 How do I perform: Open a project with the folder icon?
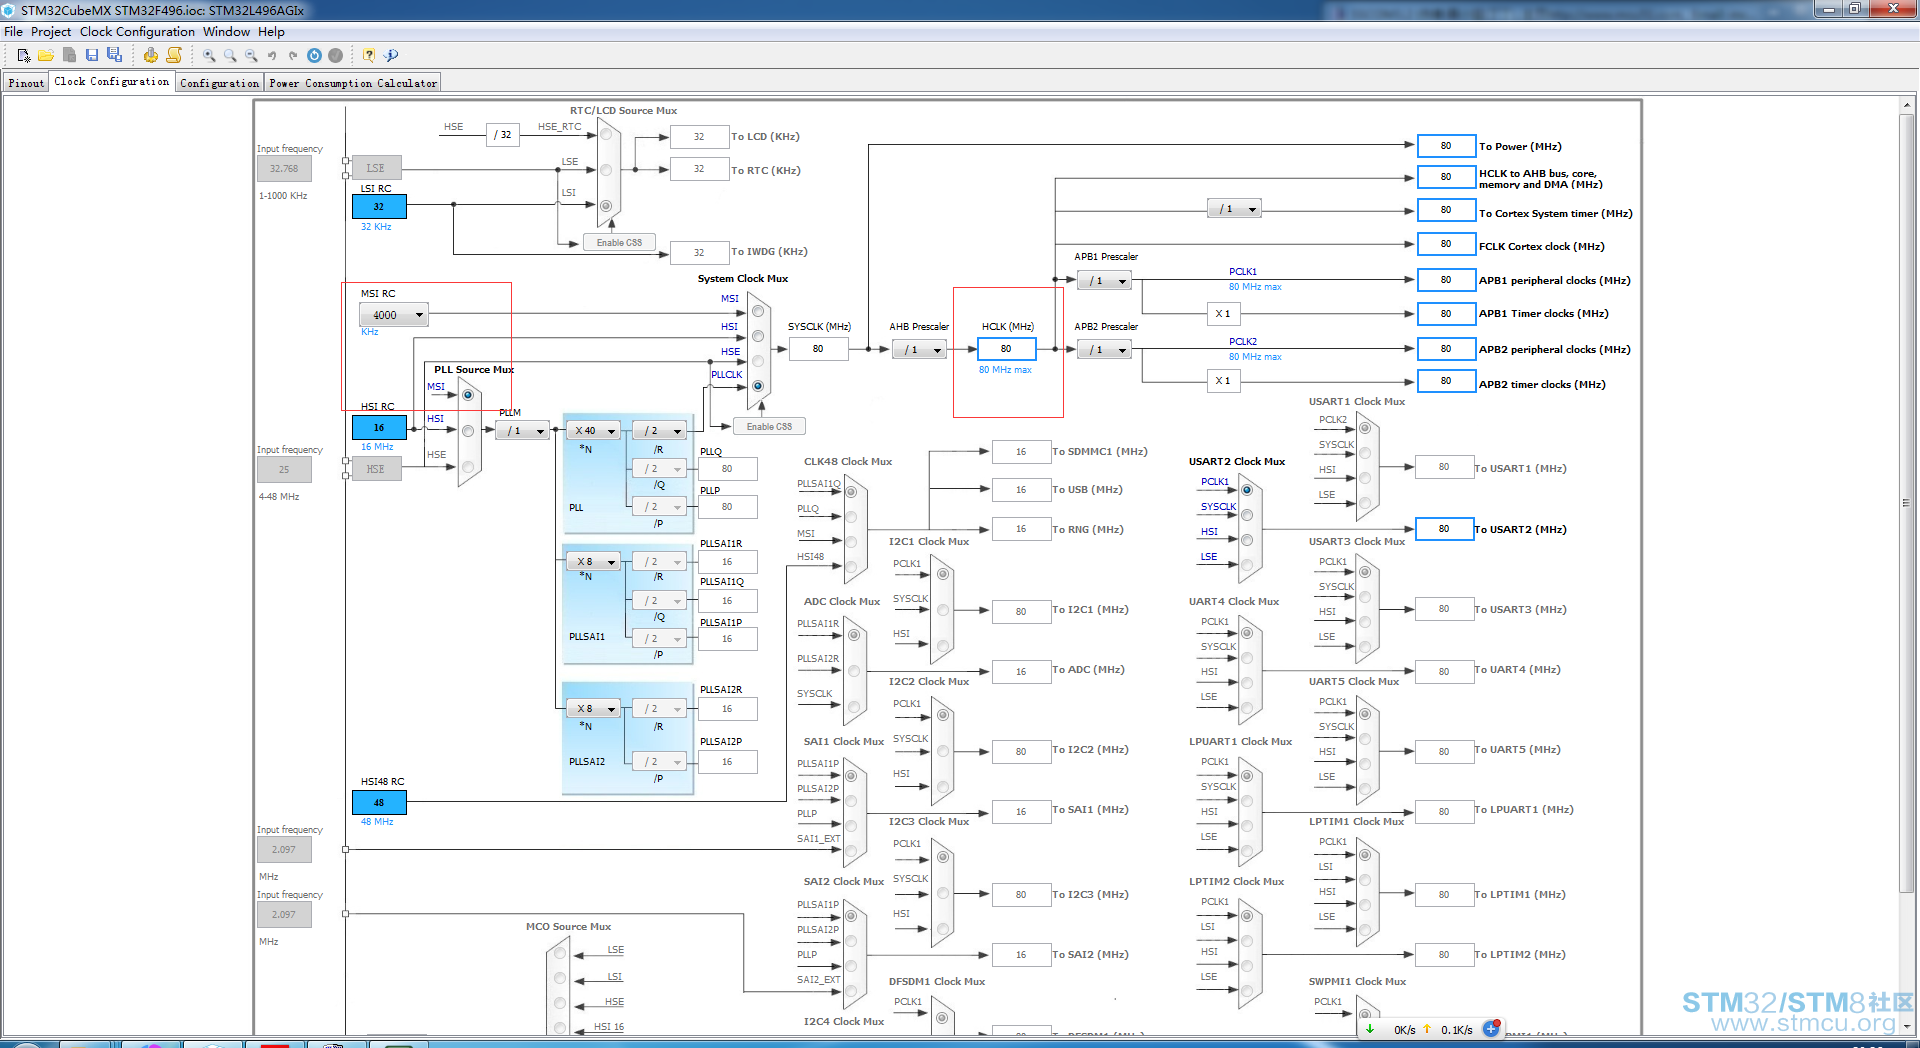[46, 56]
